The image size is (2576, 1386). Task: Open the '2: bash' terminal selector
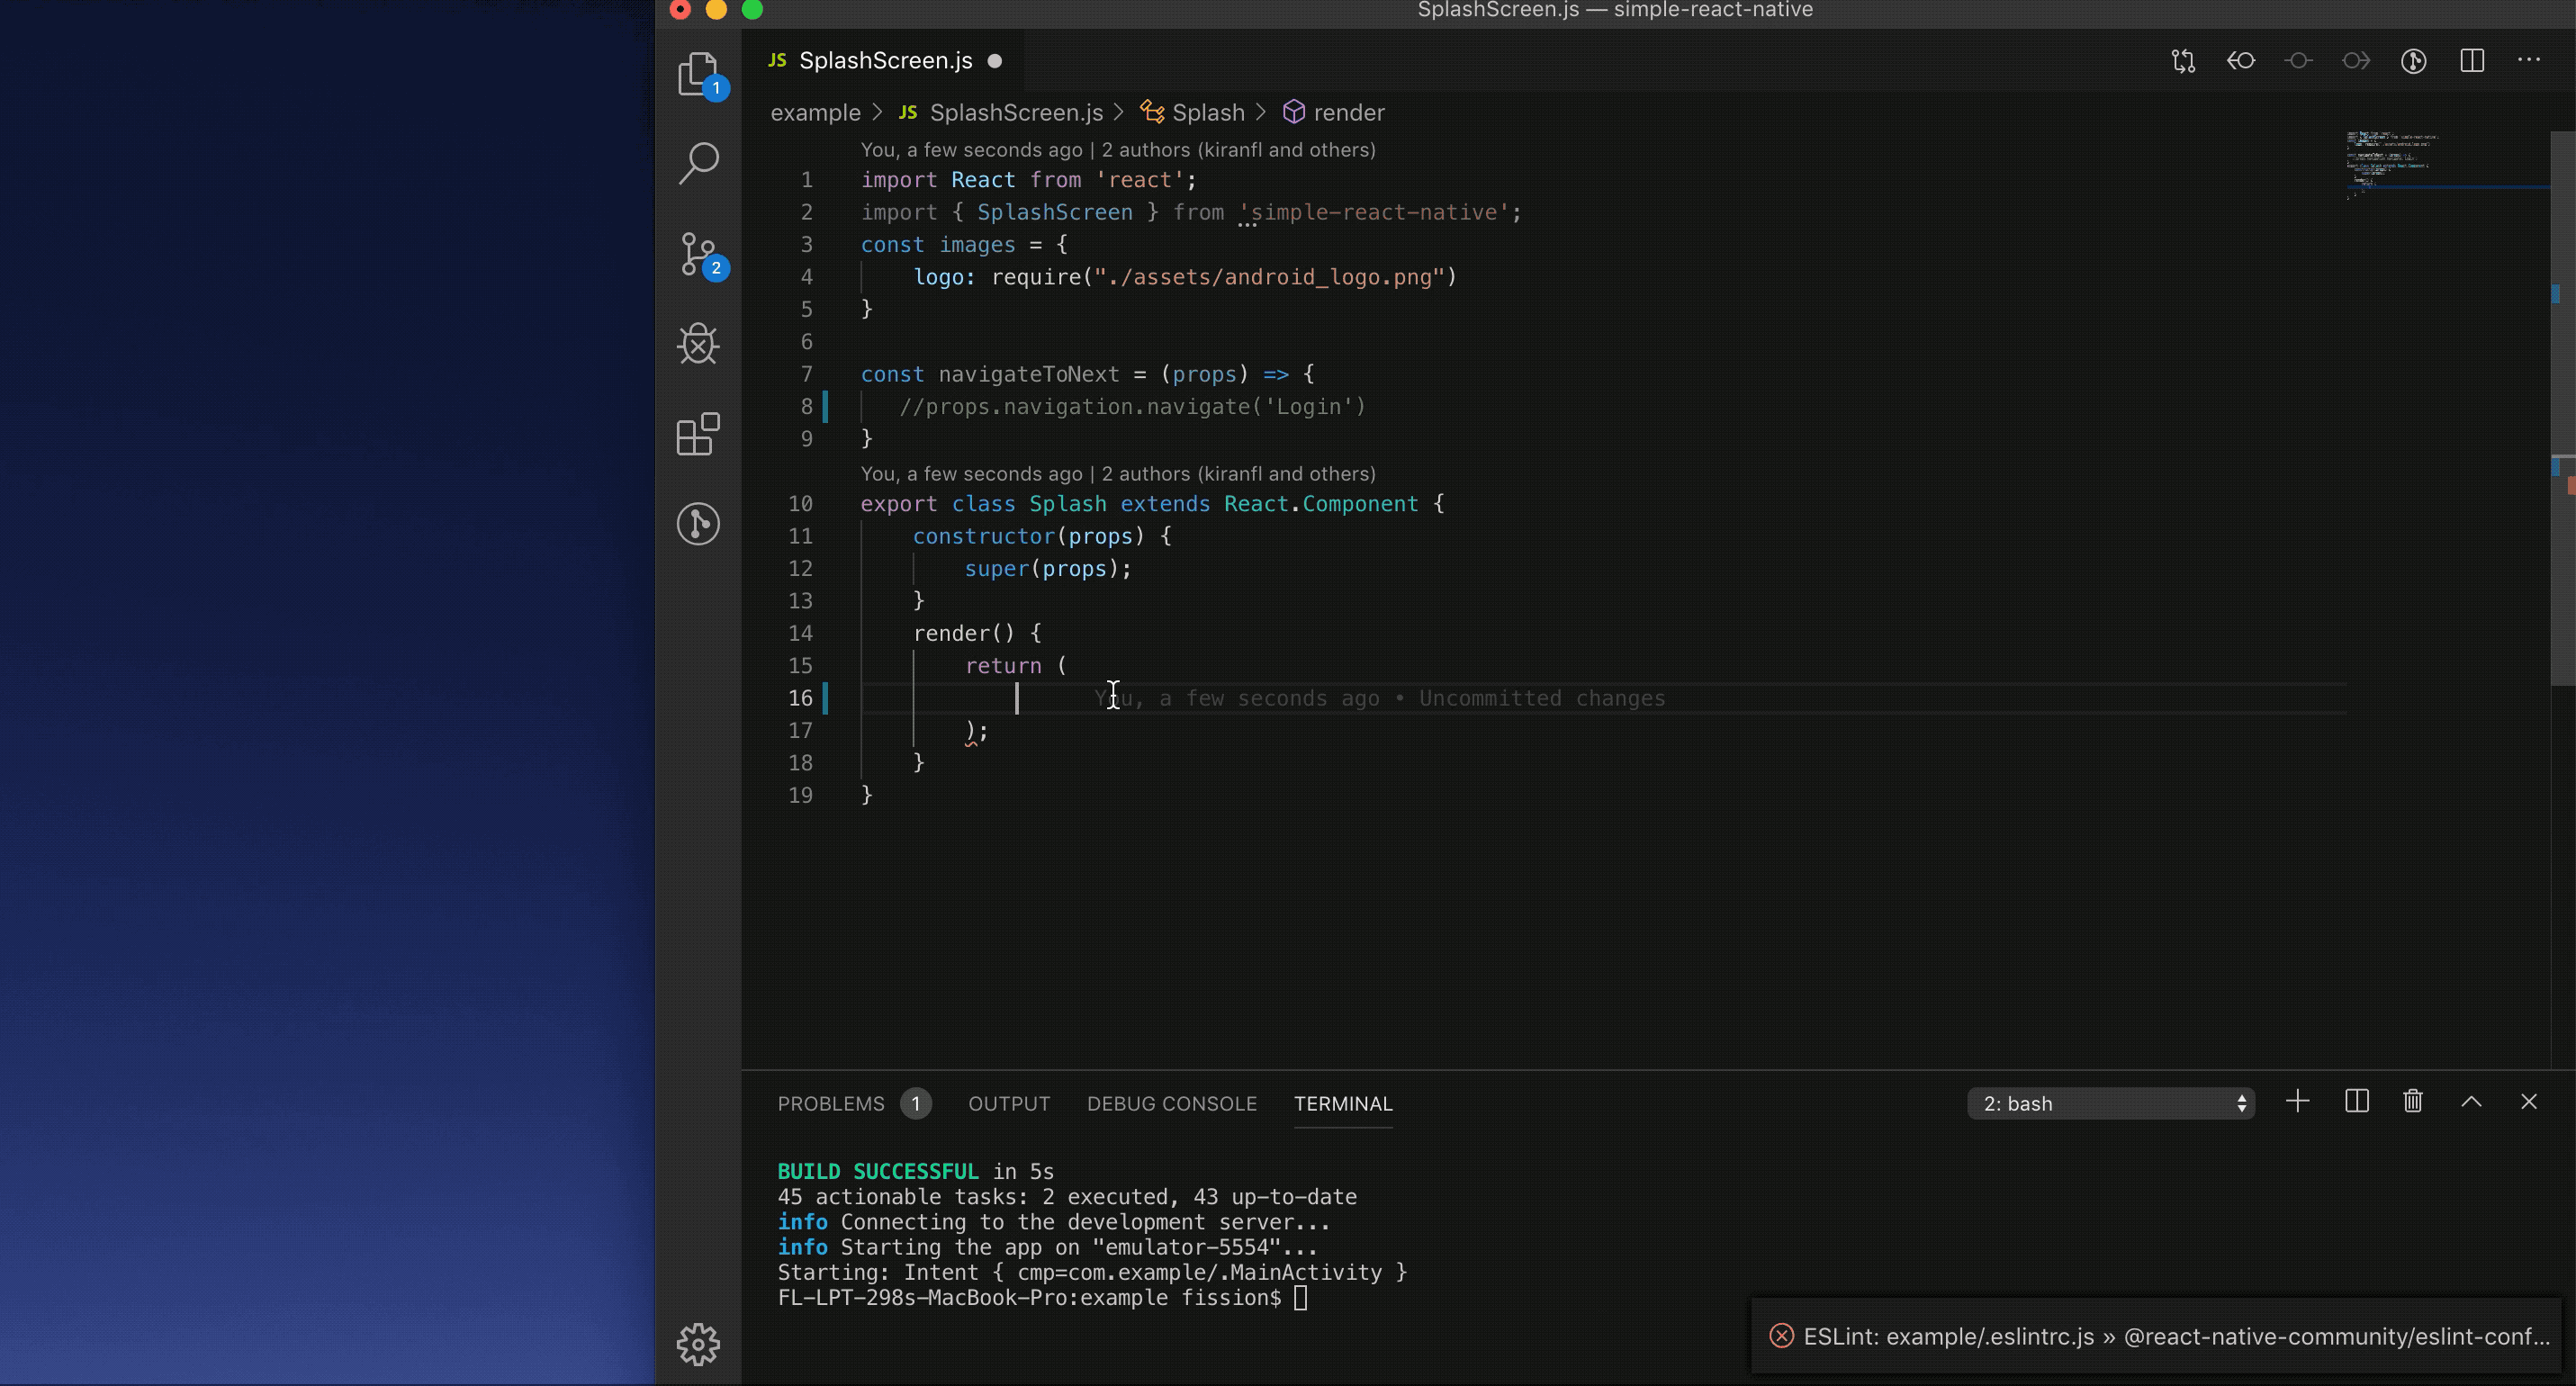click(2110, 1103)
